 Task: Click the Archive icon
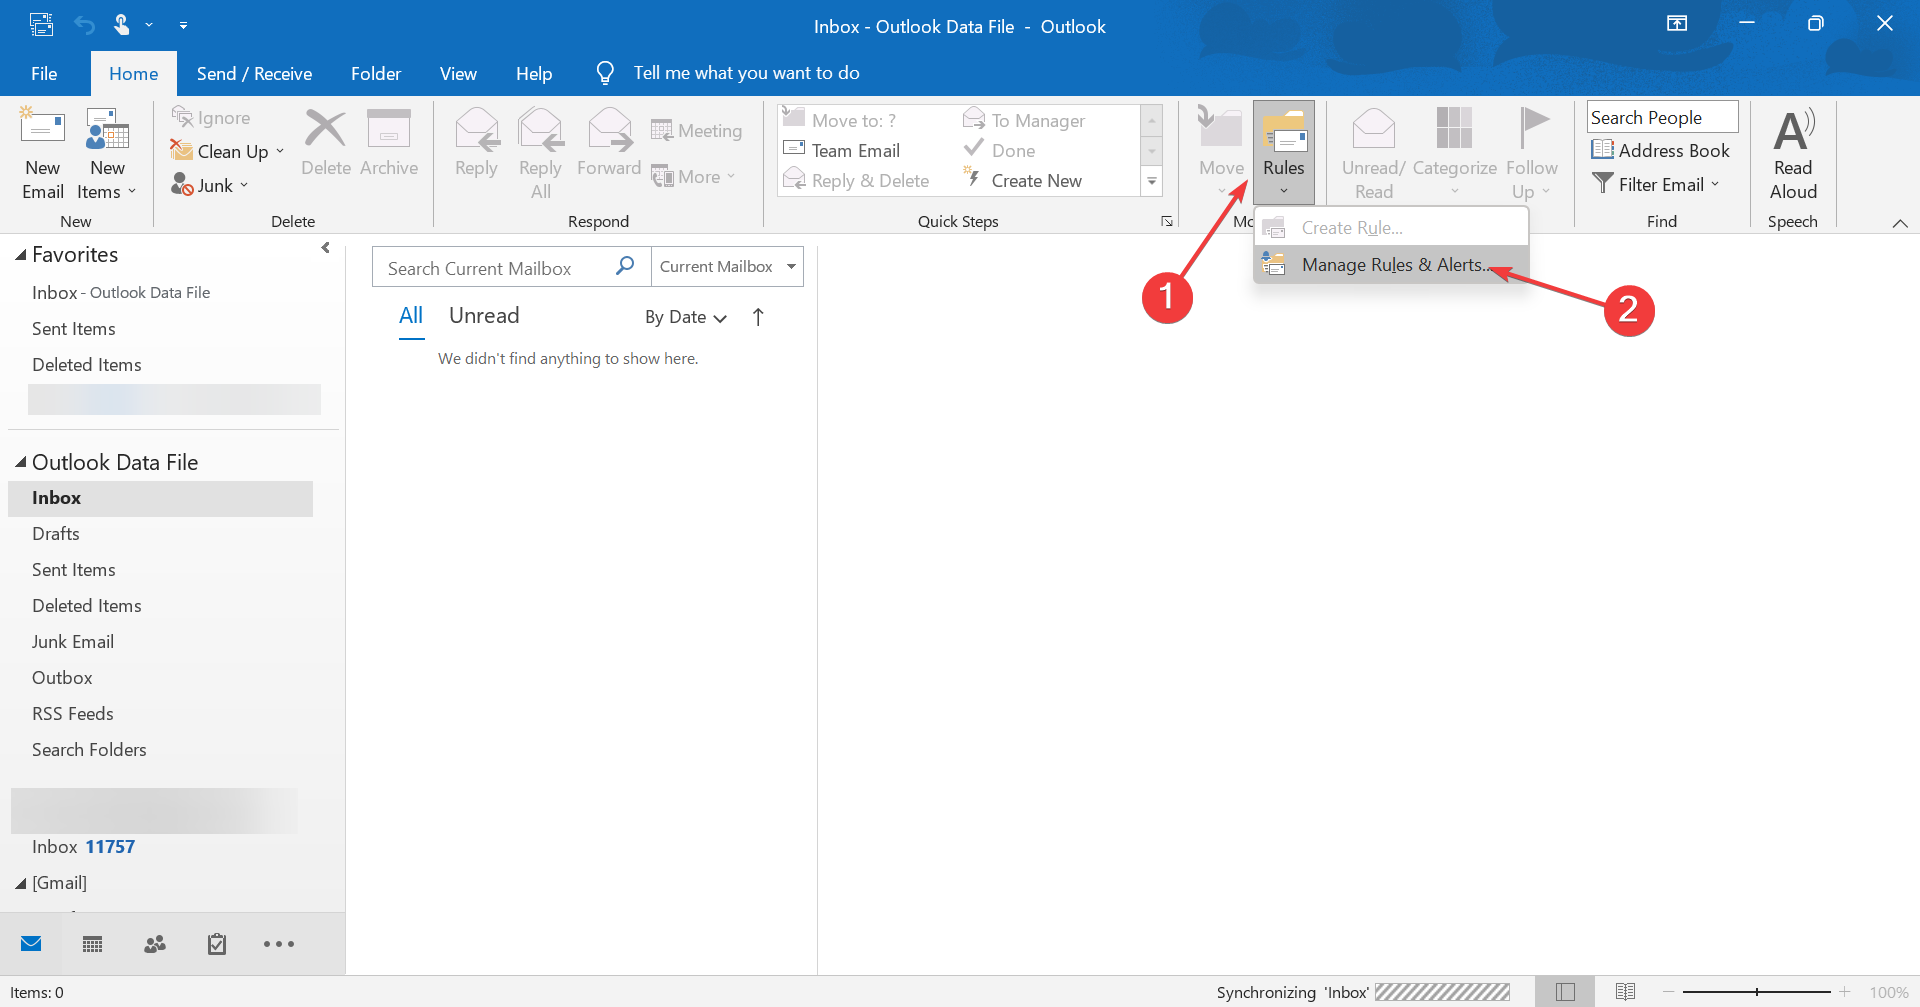pos(389,129)
